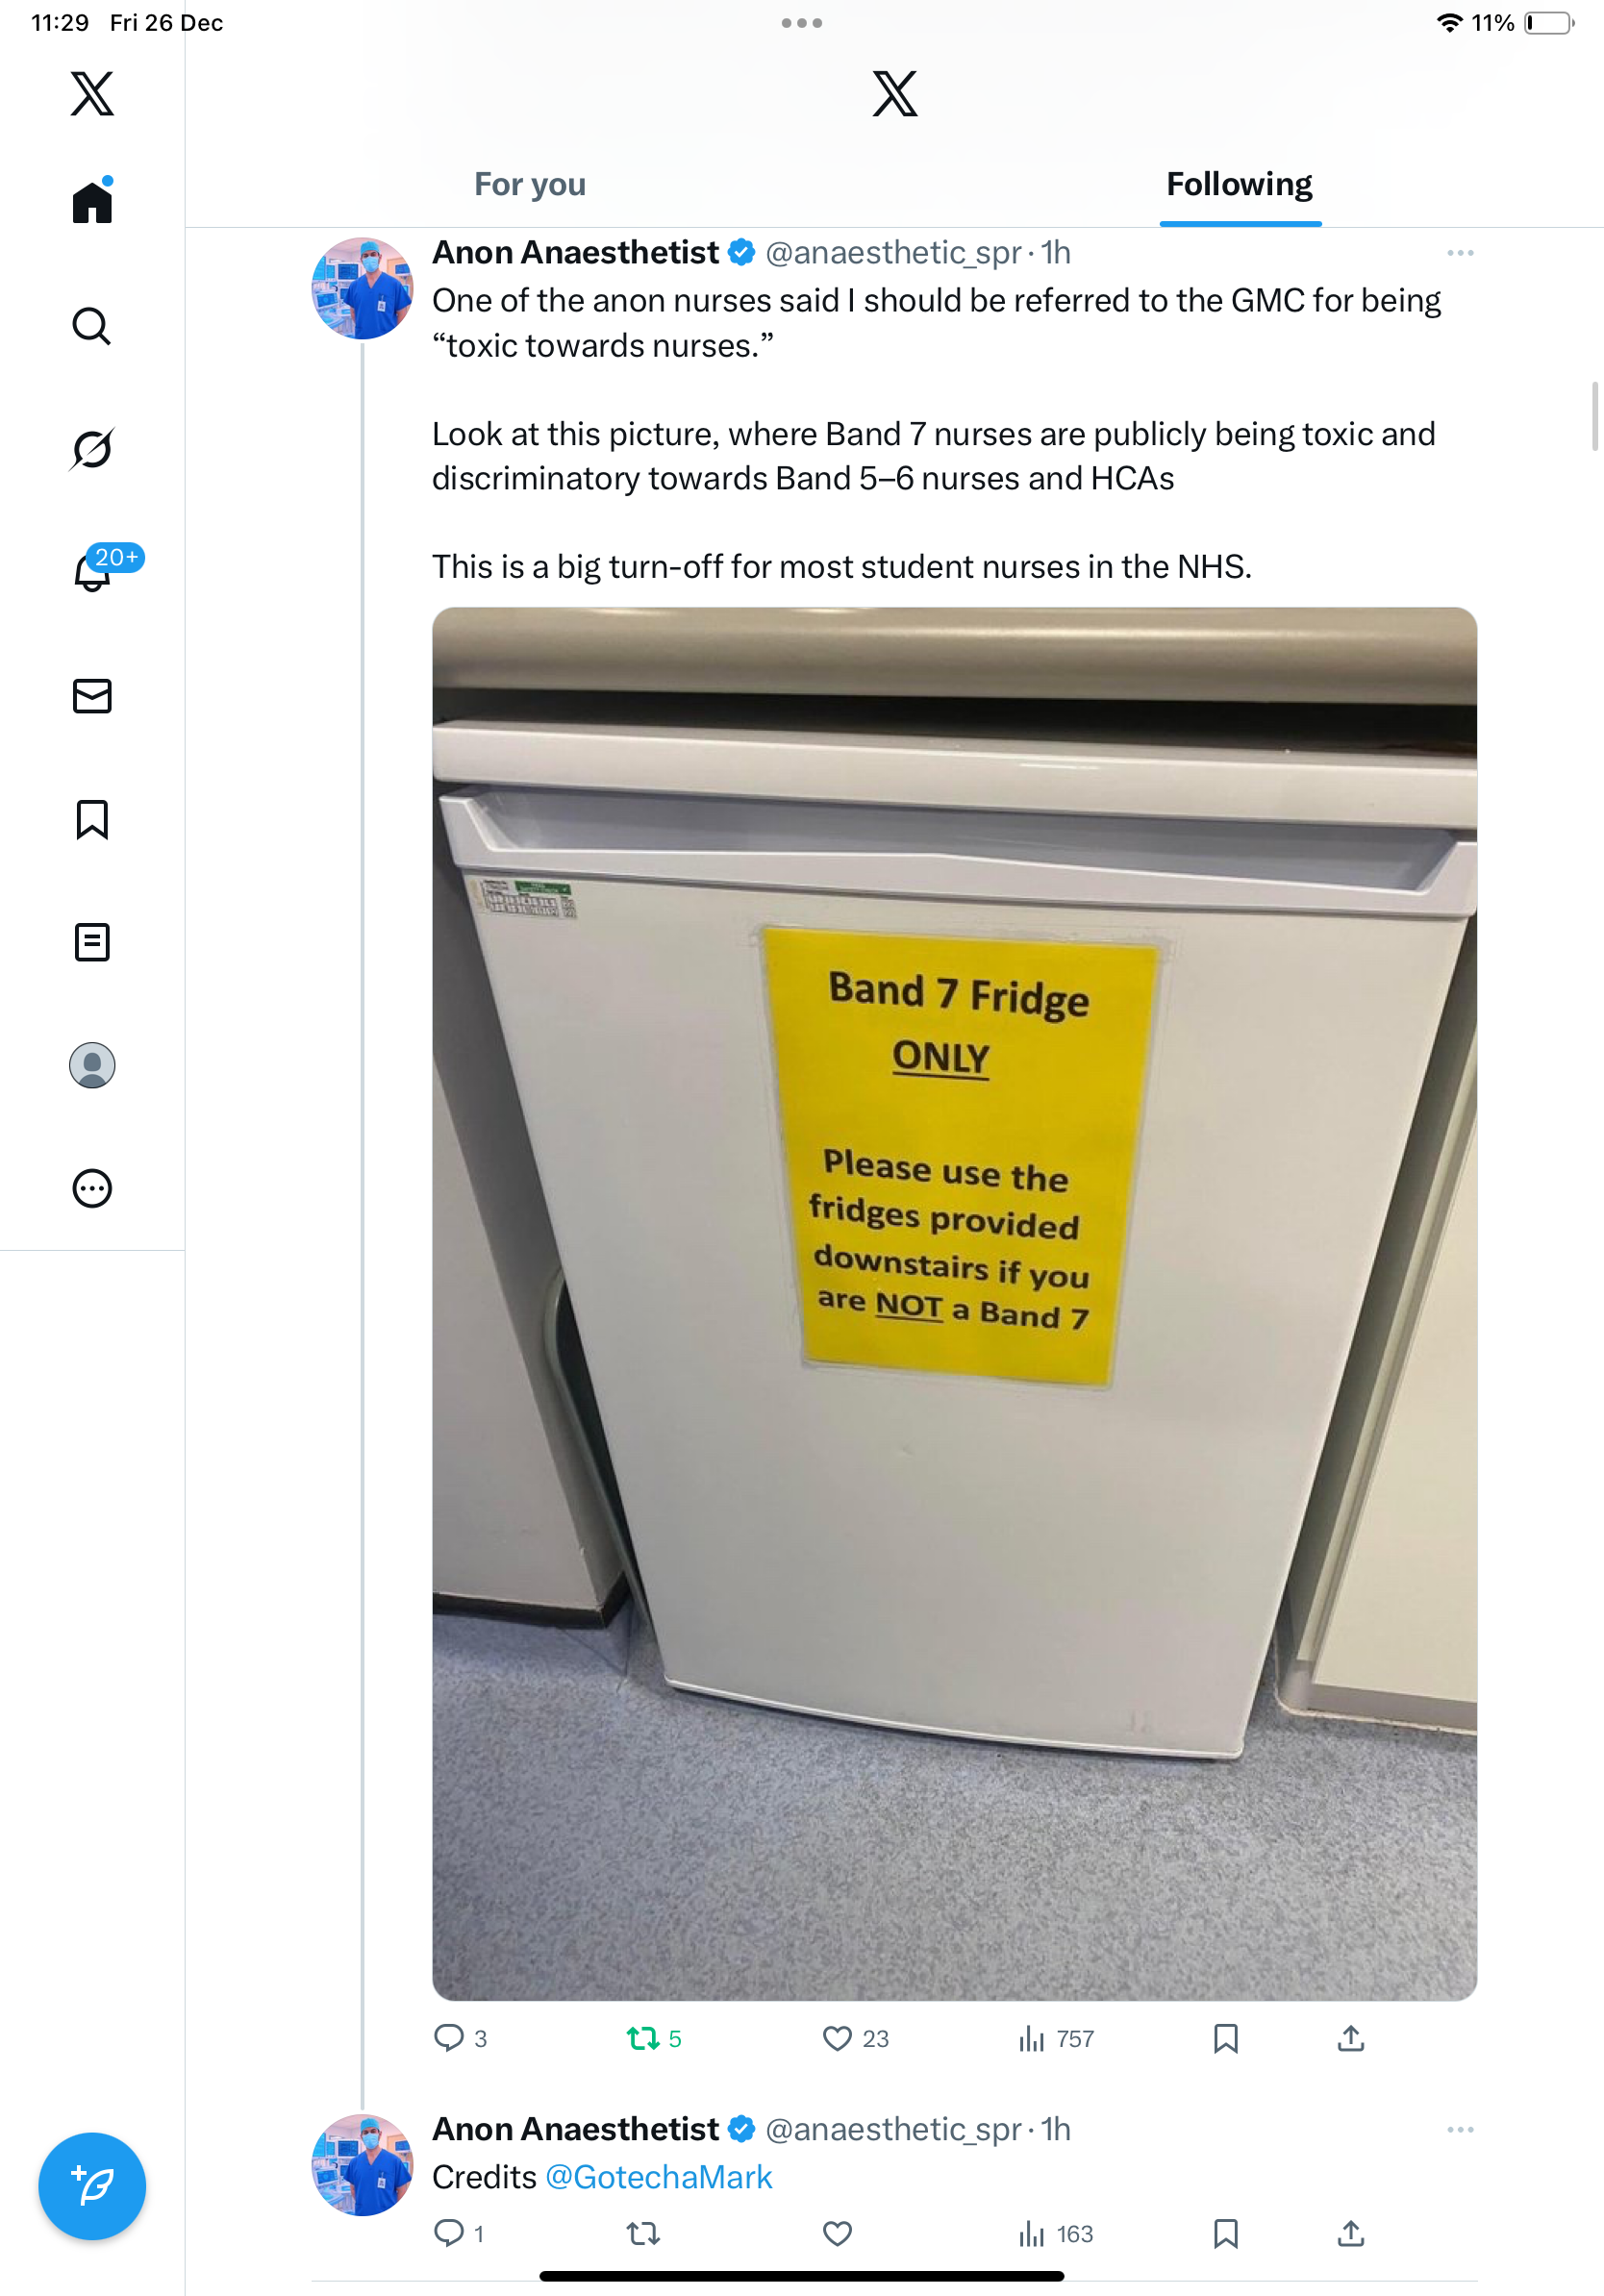
Task: Open profile avatar in sidebar
Action: 92,1065
